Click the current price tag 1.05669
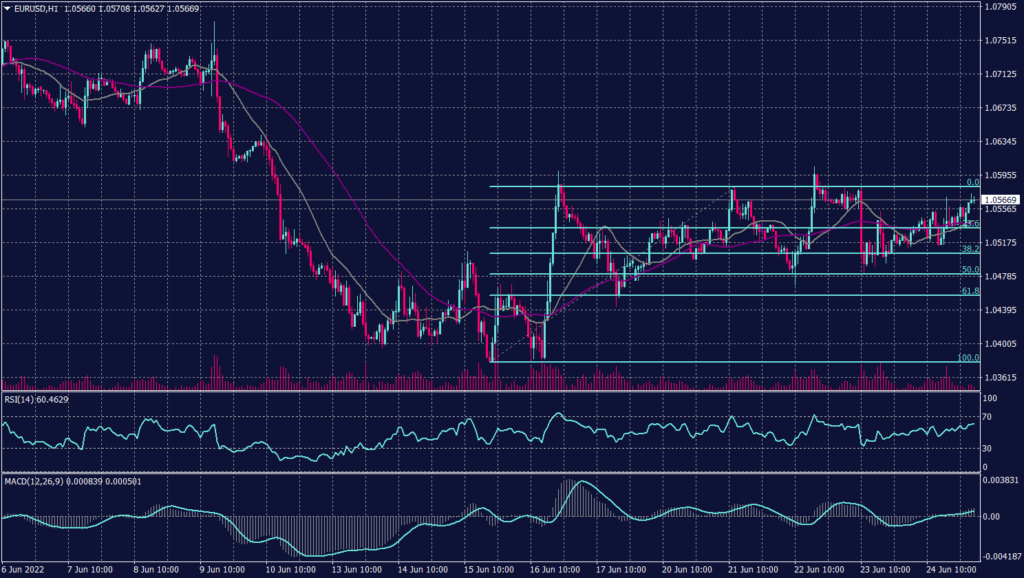Screen dimensions: 1024x578 [1000, 200]
